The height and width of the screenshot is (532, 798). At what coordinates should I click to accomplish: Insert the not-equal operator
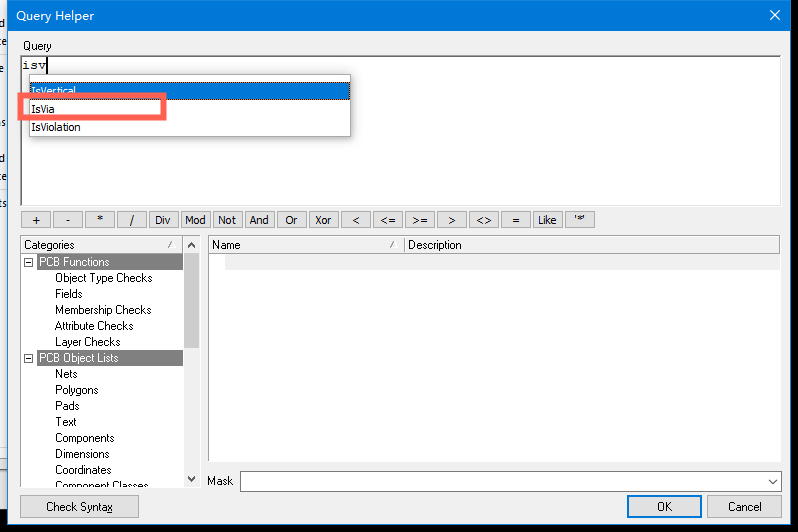483,220
